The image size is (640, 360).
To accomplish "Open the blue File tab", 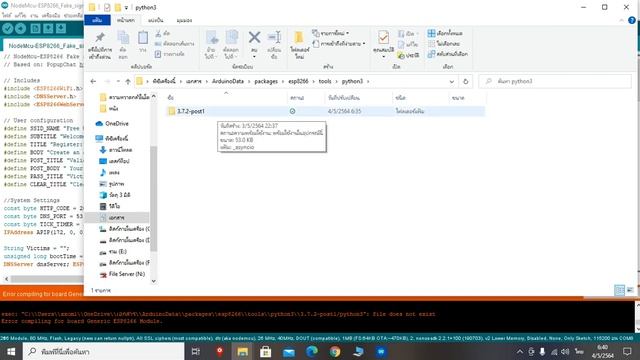I will tap(97, 20).
